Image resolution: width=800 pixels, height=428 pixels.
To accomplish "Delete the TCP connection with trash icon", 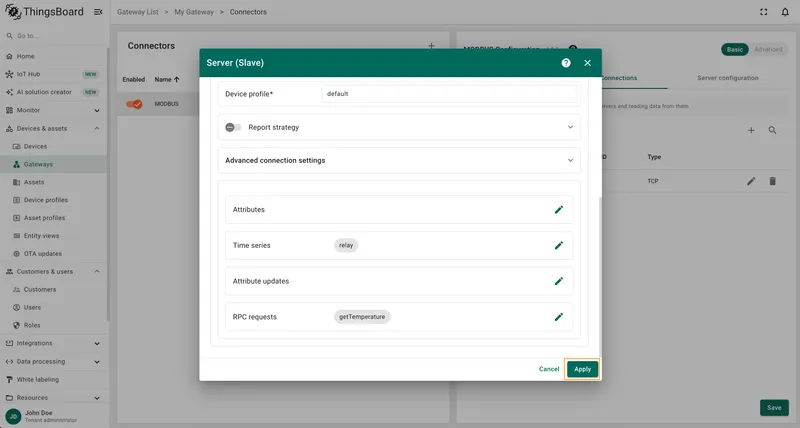I will [772, 181].
